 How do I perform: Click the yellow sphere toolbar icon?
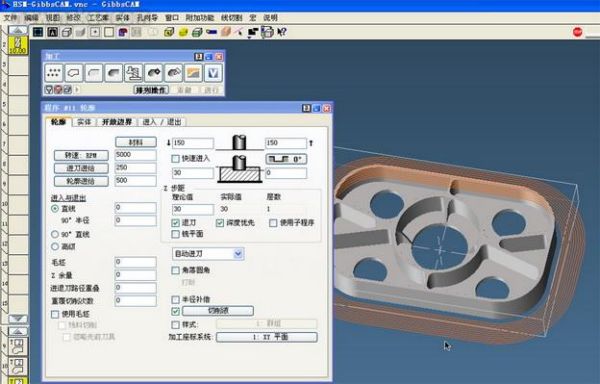(x=183, y=32)
